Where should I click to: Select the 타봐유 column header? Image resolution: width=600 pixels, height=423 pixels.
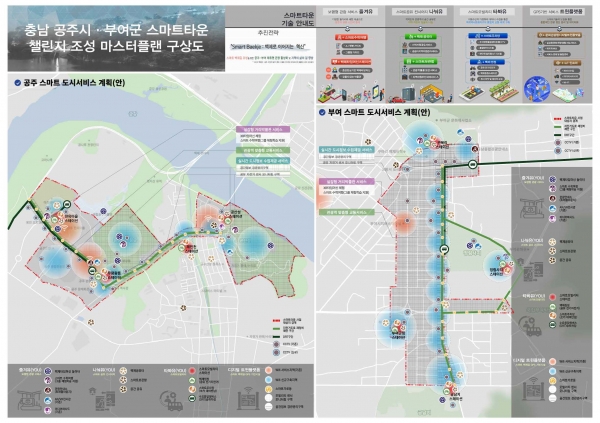pyautogui.click(x=486, y=12)
